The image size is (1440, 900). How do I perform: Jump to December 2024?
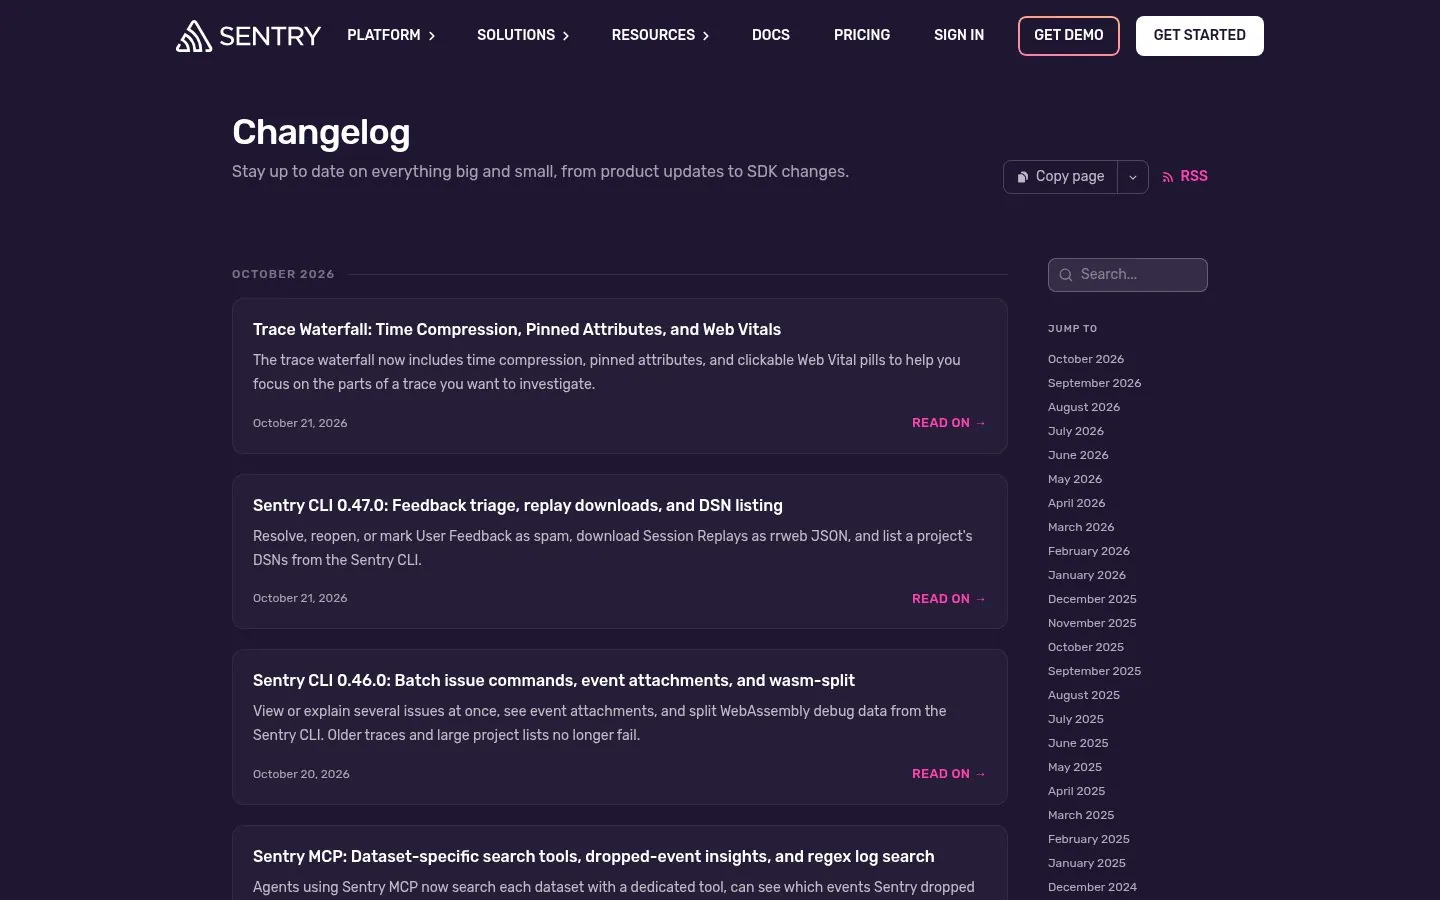pos(1092,887)
